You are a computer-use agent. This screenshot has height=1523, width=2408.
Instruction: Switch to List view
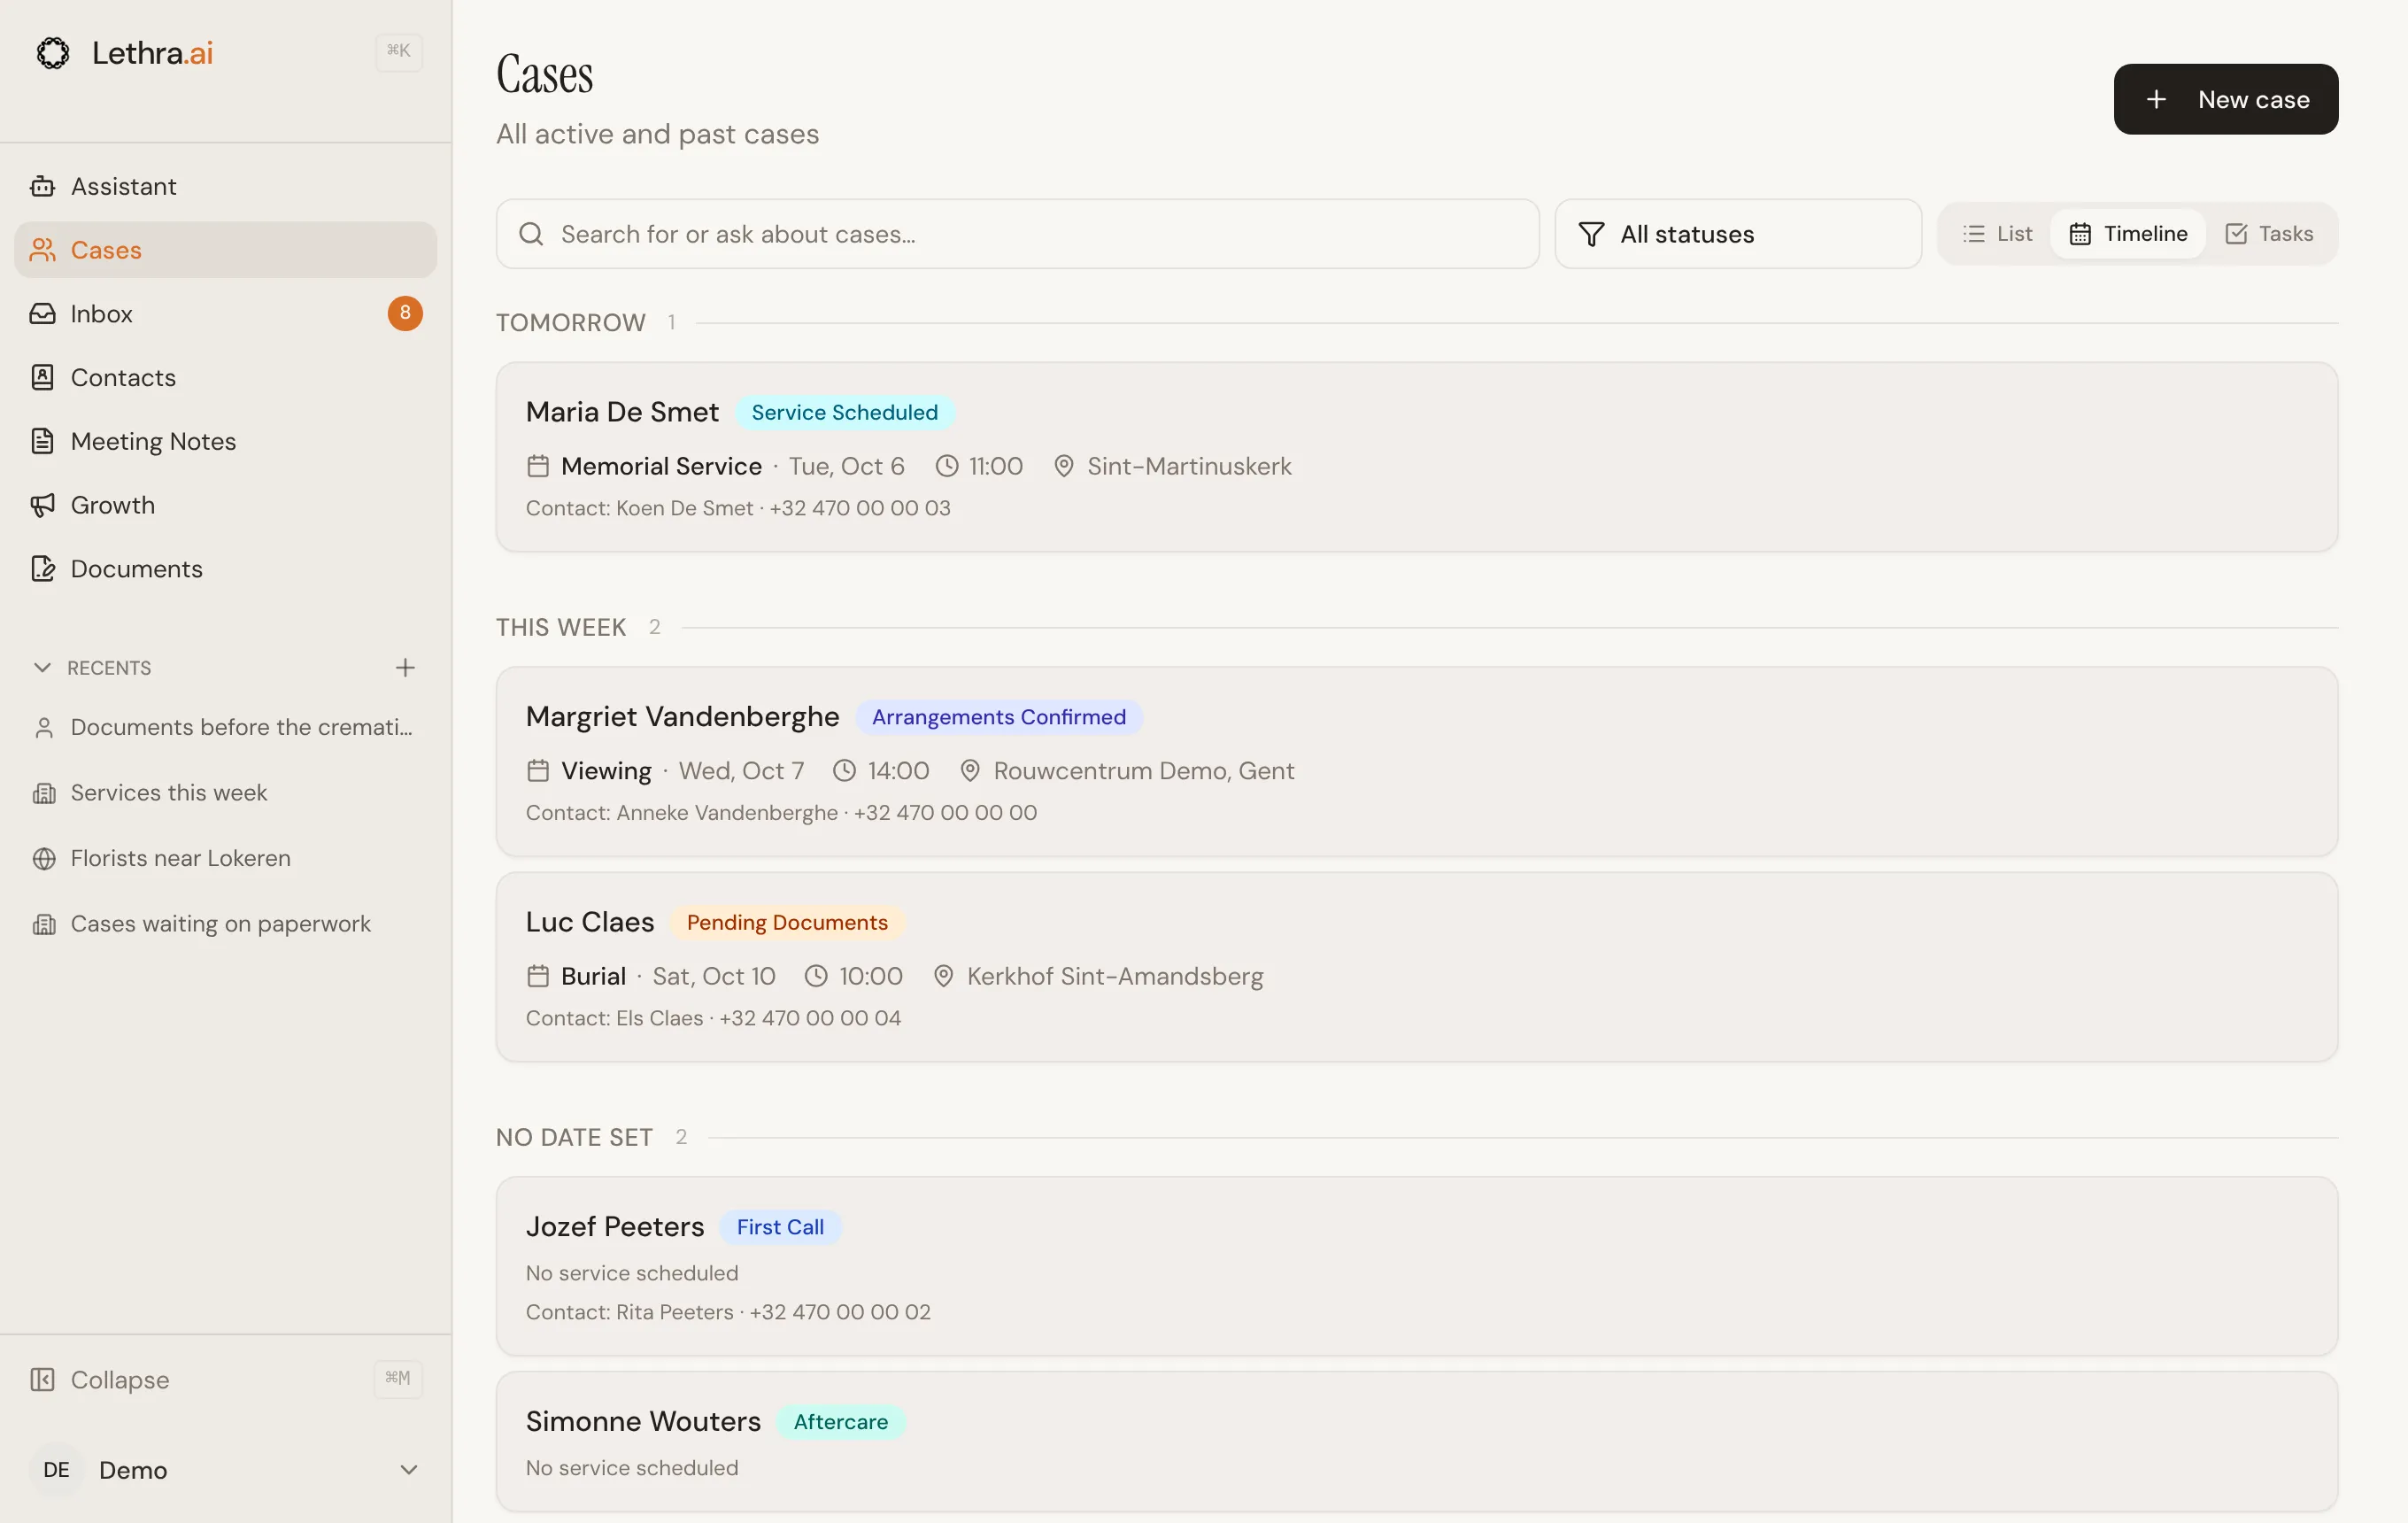point(1998,234)
